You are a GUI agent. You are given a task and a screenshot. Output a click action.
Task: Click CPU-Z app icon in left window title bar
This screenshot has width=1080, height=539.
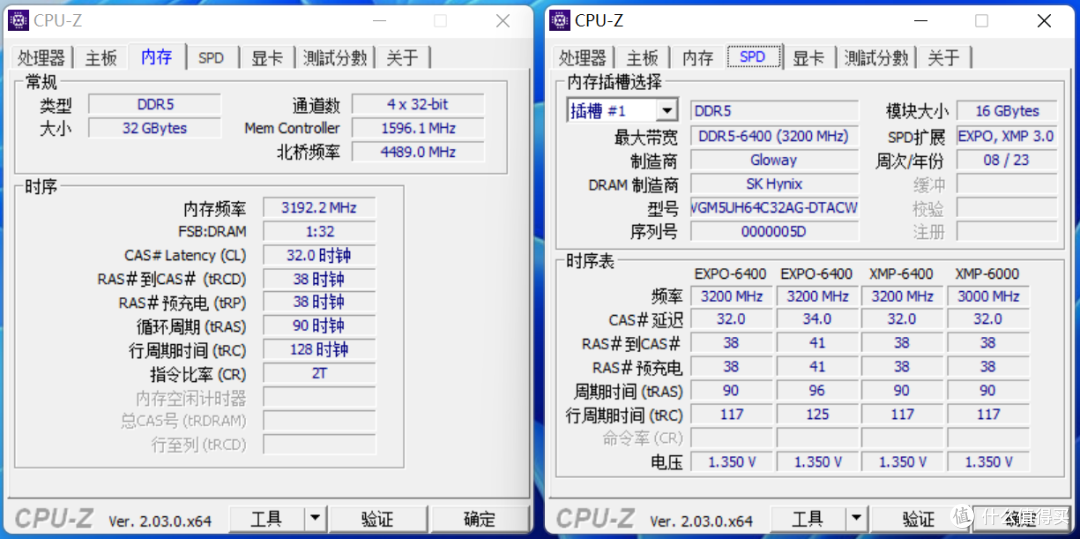pyautogui.click(x=19, y=21)
